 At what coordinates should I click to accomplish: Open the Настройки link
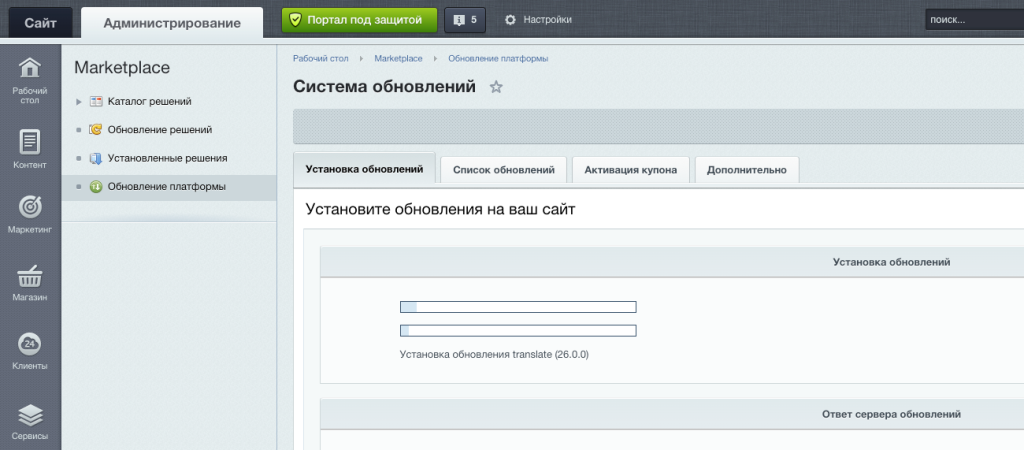coord(547,20)
